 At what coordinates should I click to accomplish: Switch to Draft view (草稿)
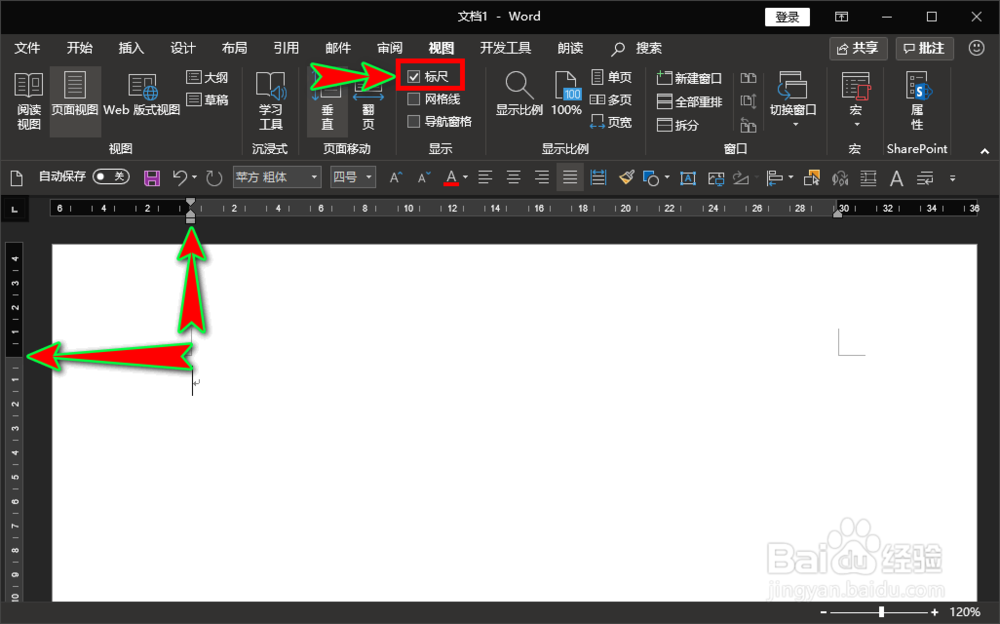[x=207, y=100]
